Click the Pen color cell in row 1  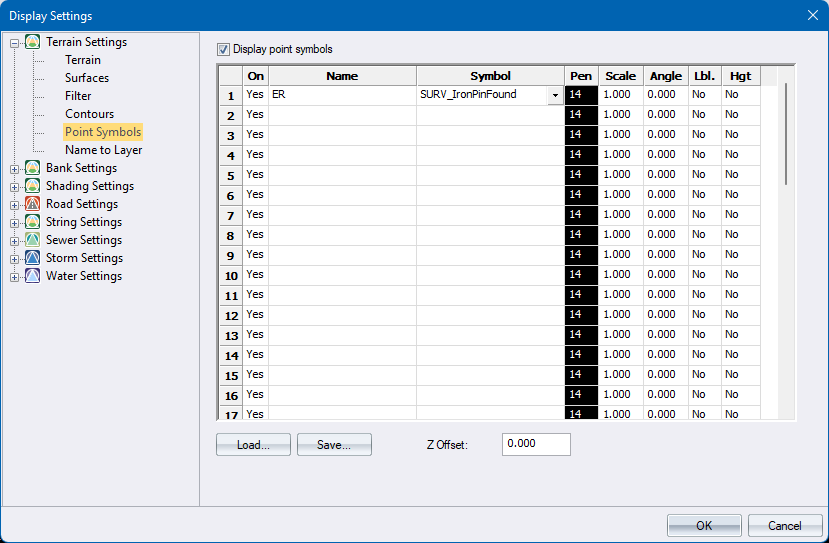tap(581, 95)
